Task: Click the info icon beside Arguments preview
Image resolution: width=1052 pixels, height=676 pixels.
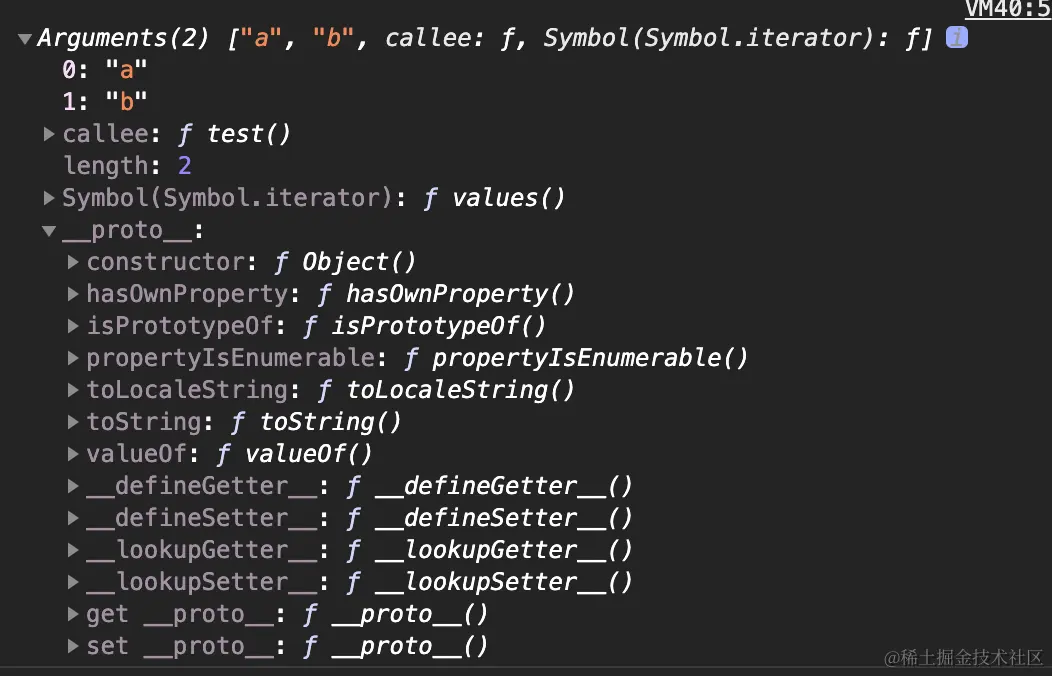Action: coord(957,38)
